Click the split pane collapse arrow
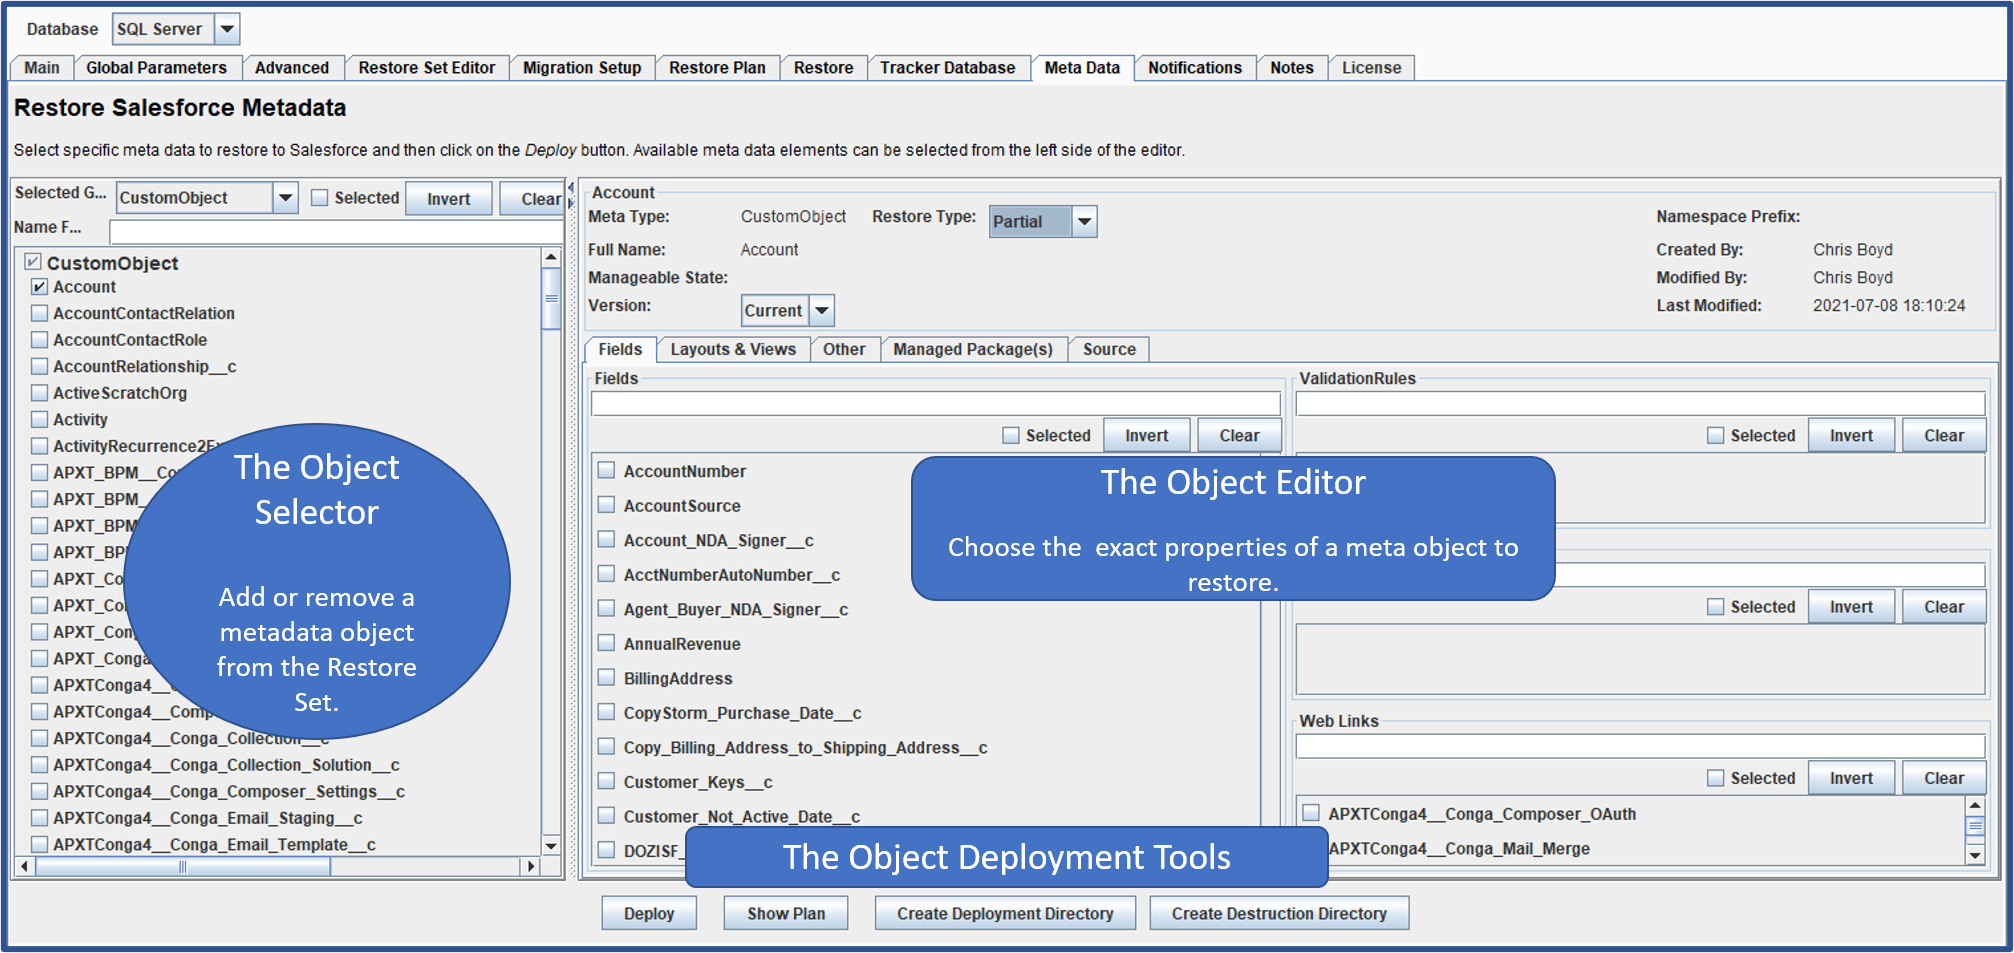Image resolution: width=2014 pixels, height=953 pixels. 571,188
